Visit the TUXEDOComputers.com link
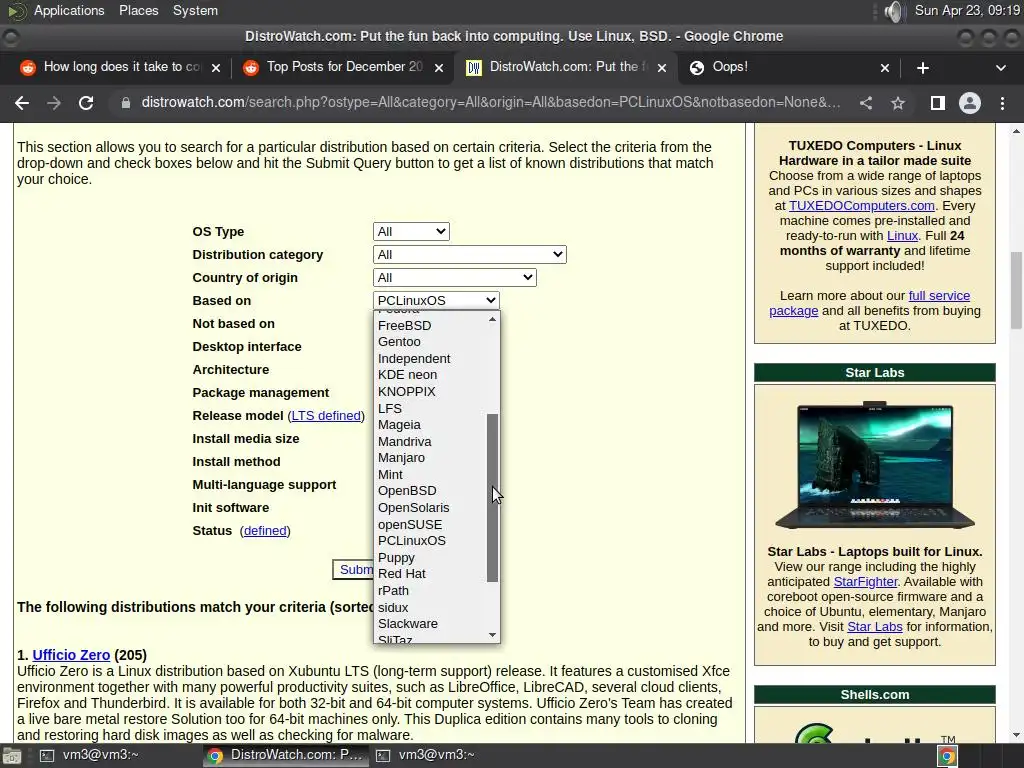 (861, 206)
